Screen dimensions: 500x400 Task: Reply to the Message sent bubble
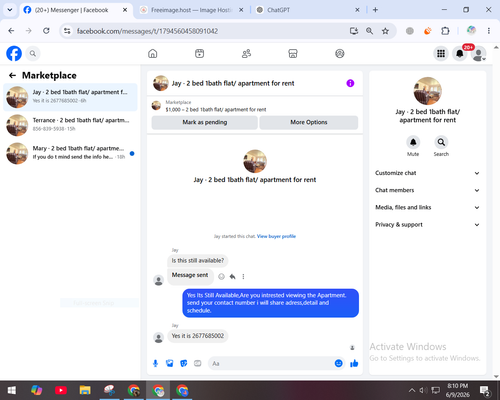click(232, 276)
